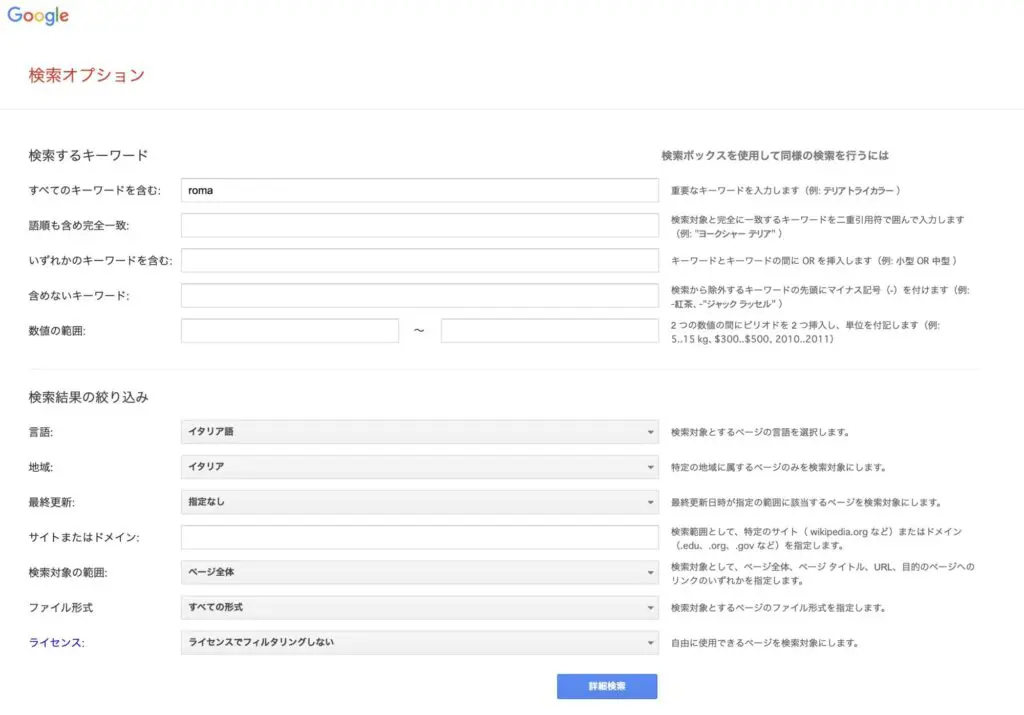Click the 検索結果の絞り込み section heading

[88, 397]
